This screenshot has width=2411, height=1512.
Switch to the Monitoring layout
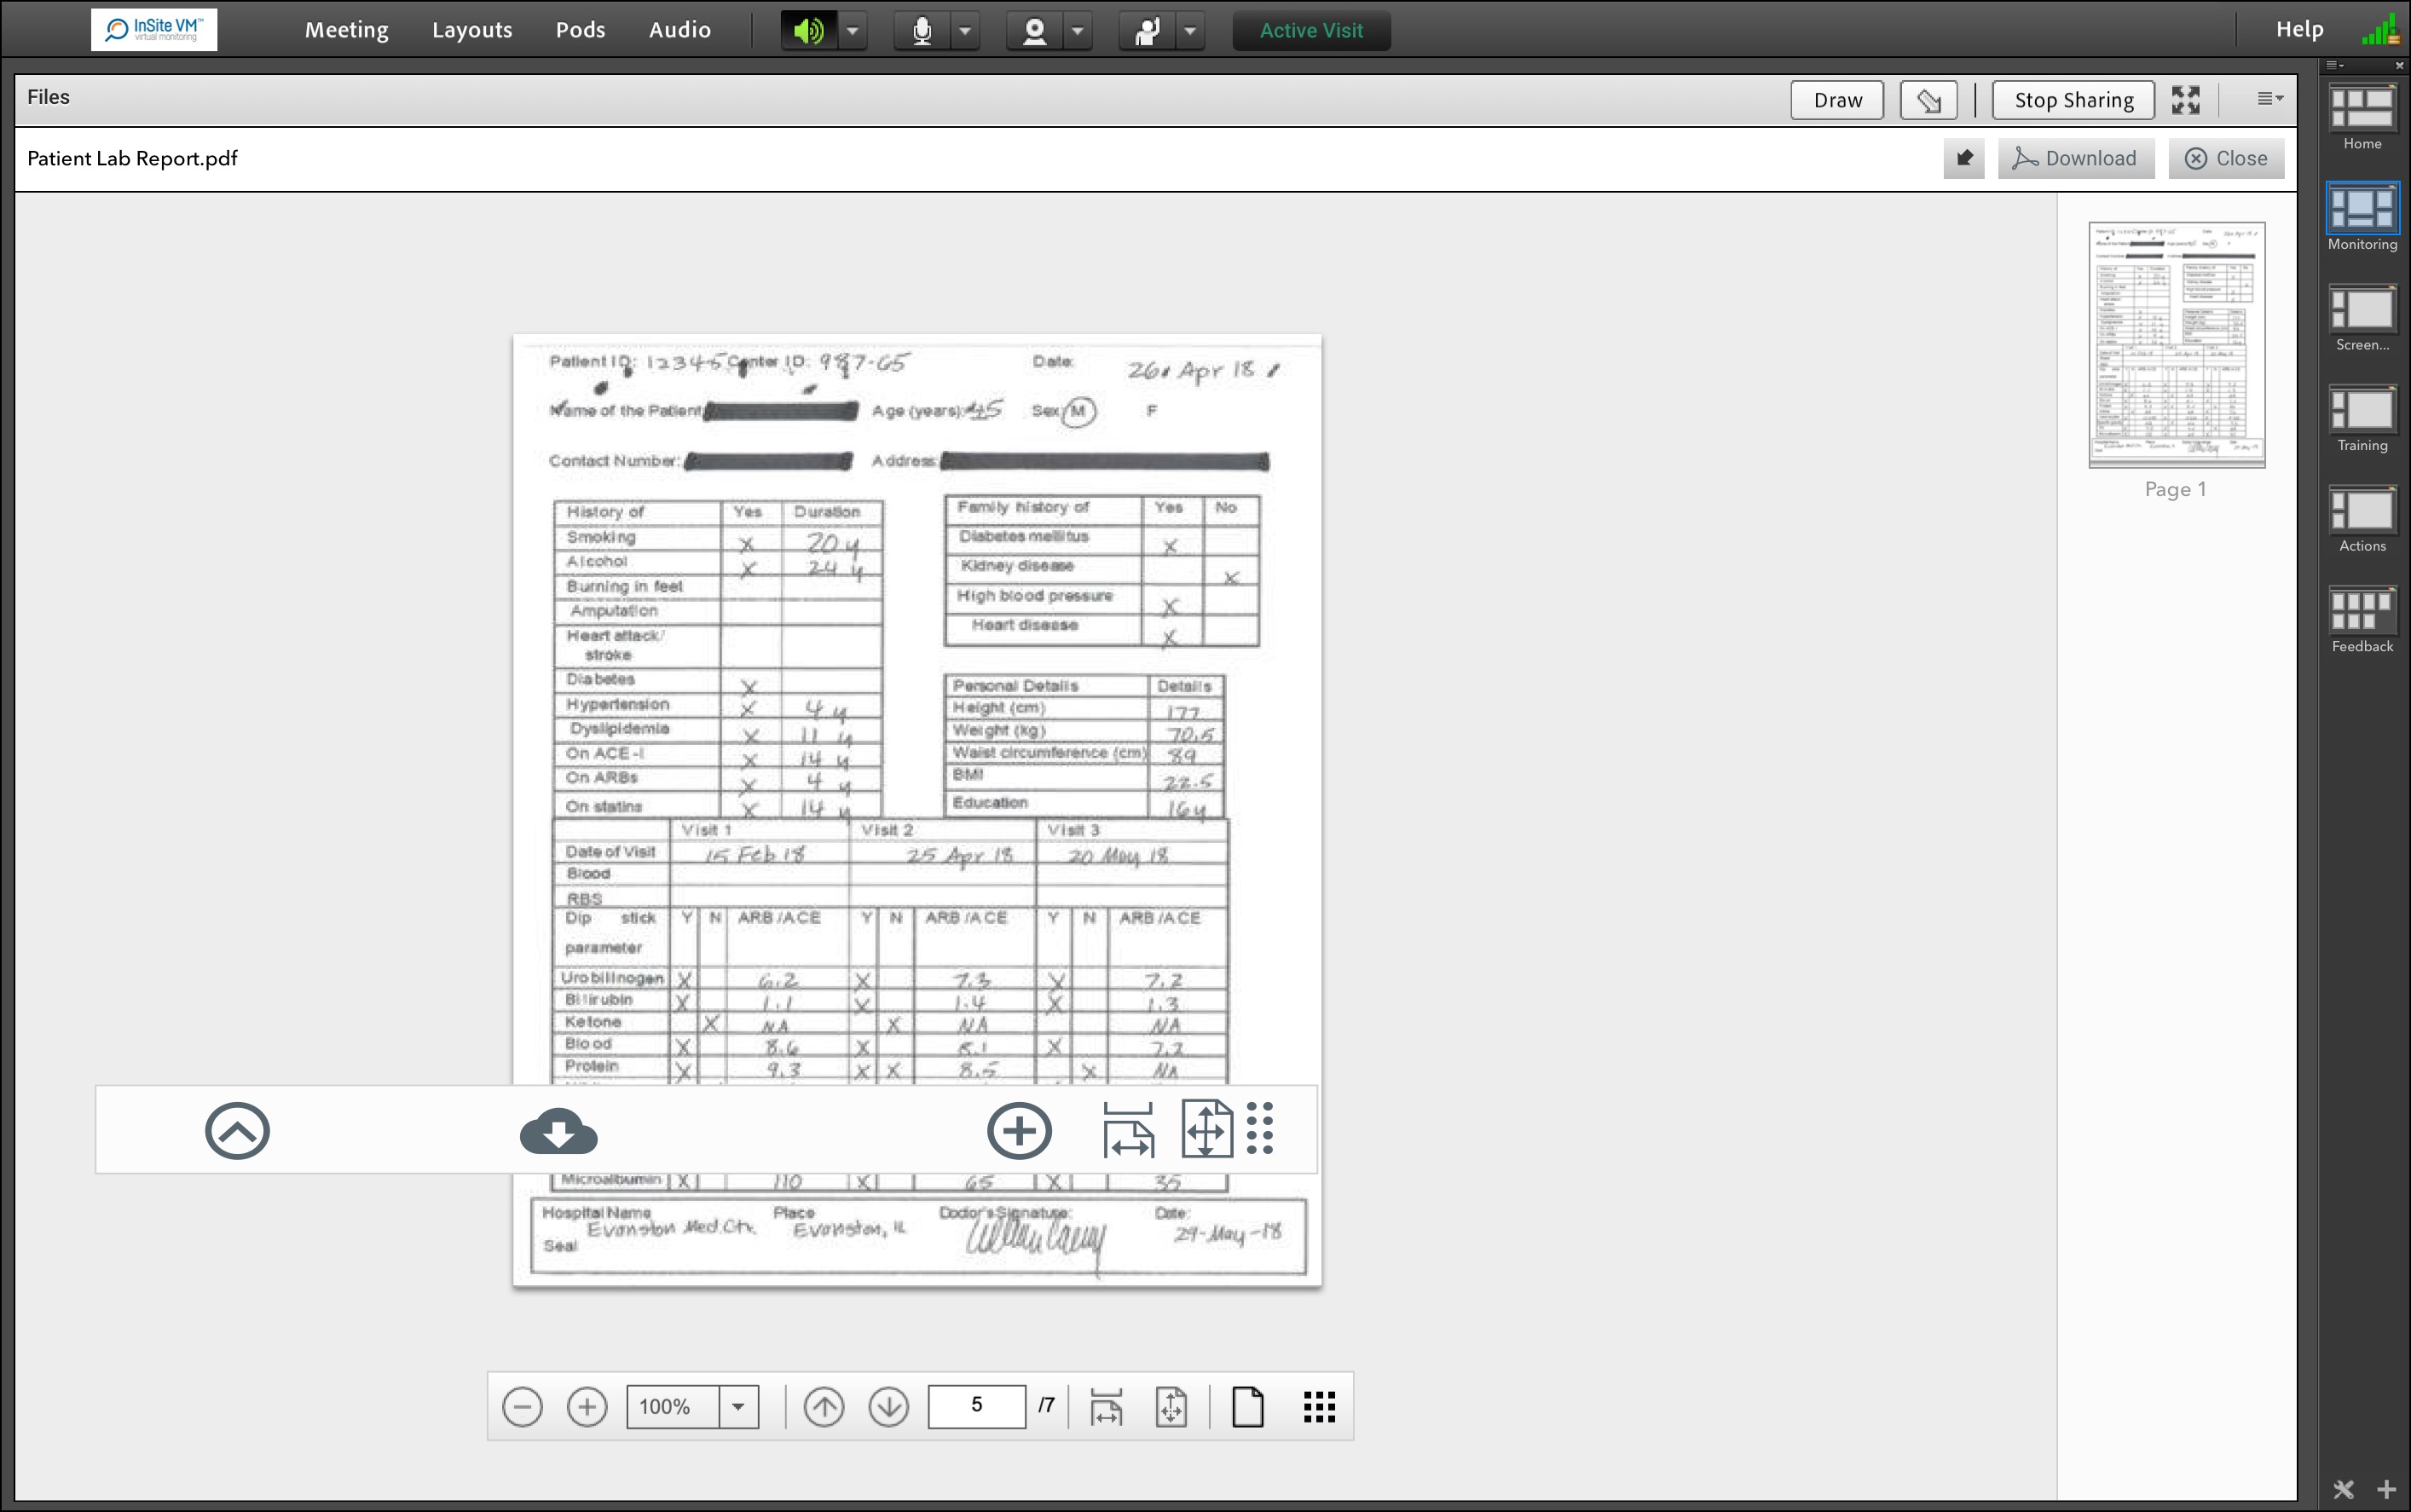[2362, 218]
